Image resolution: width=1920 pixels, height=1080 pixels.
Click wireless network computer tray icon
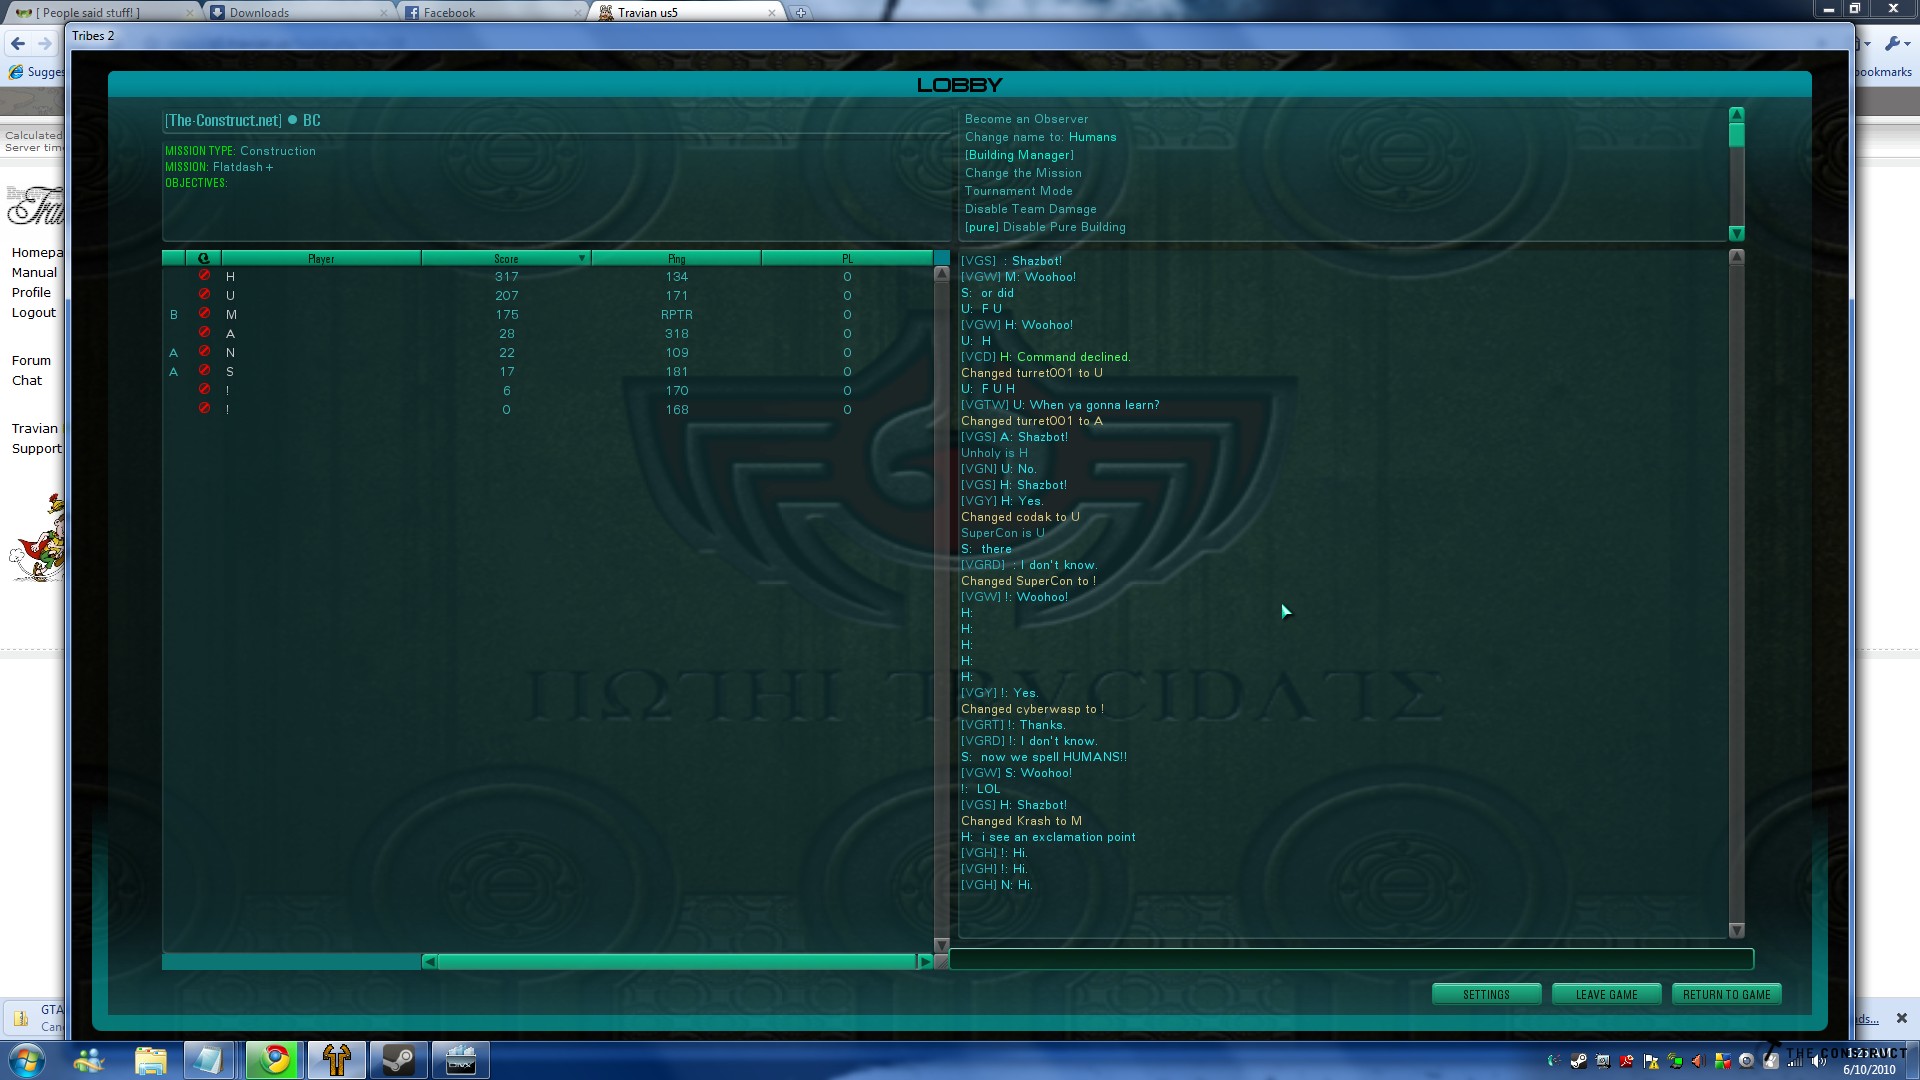(x=1675, y=1060)
